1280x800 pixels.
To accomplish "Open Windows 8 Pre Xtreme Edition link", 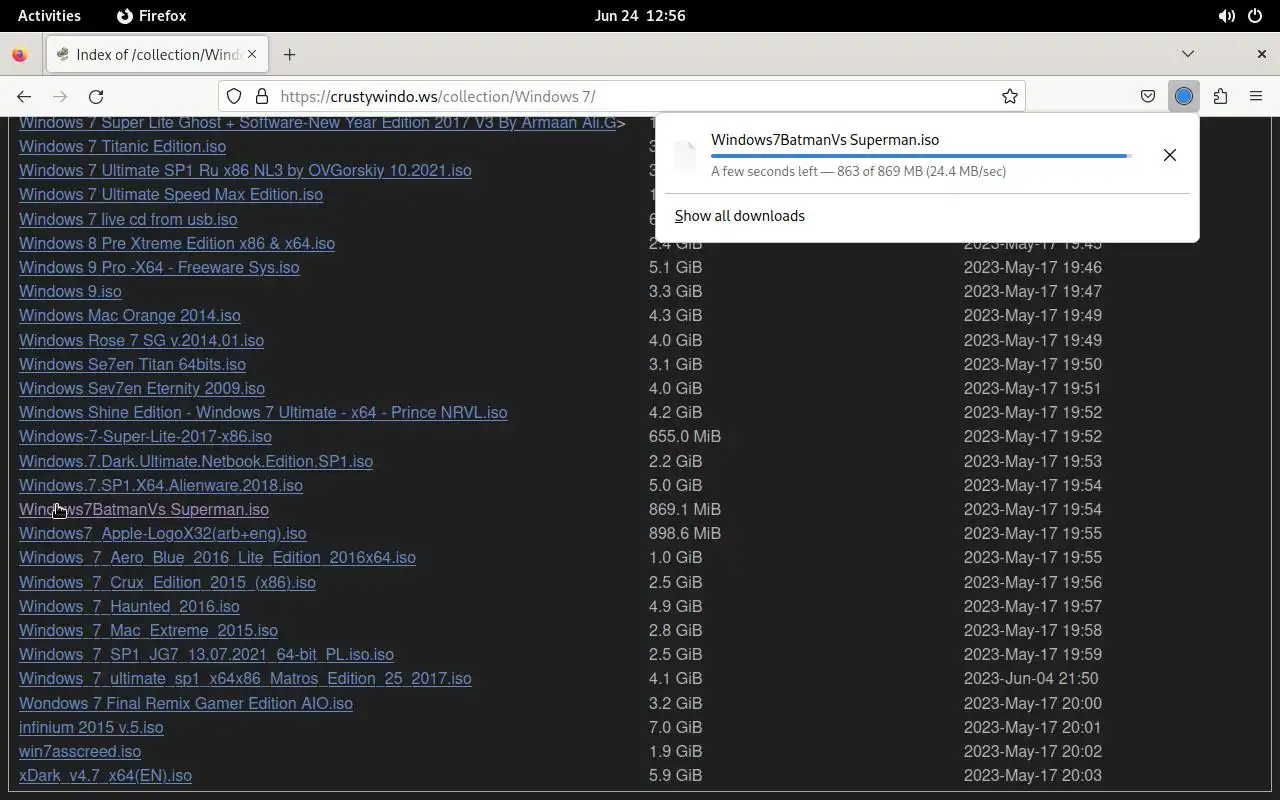I will click(177, 243).
